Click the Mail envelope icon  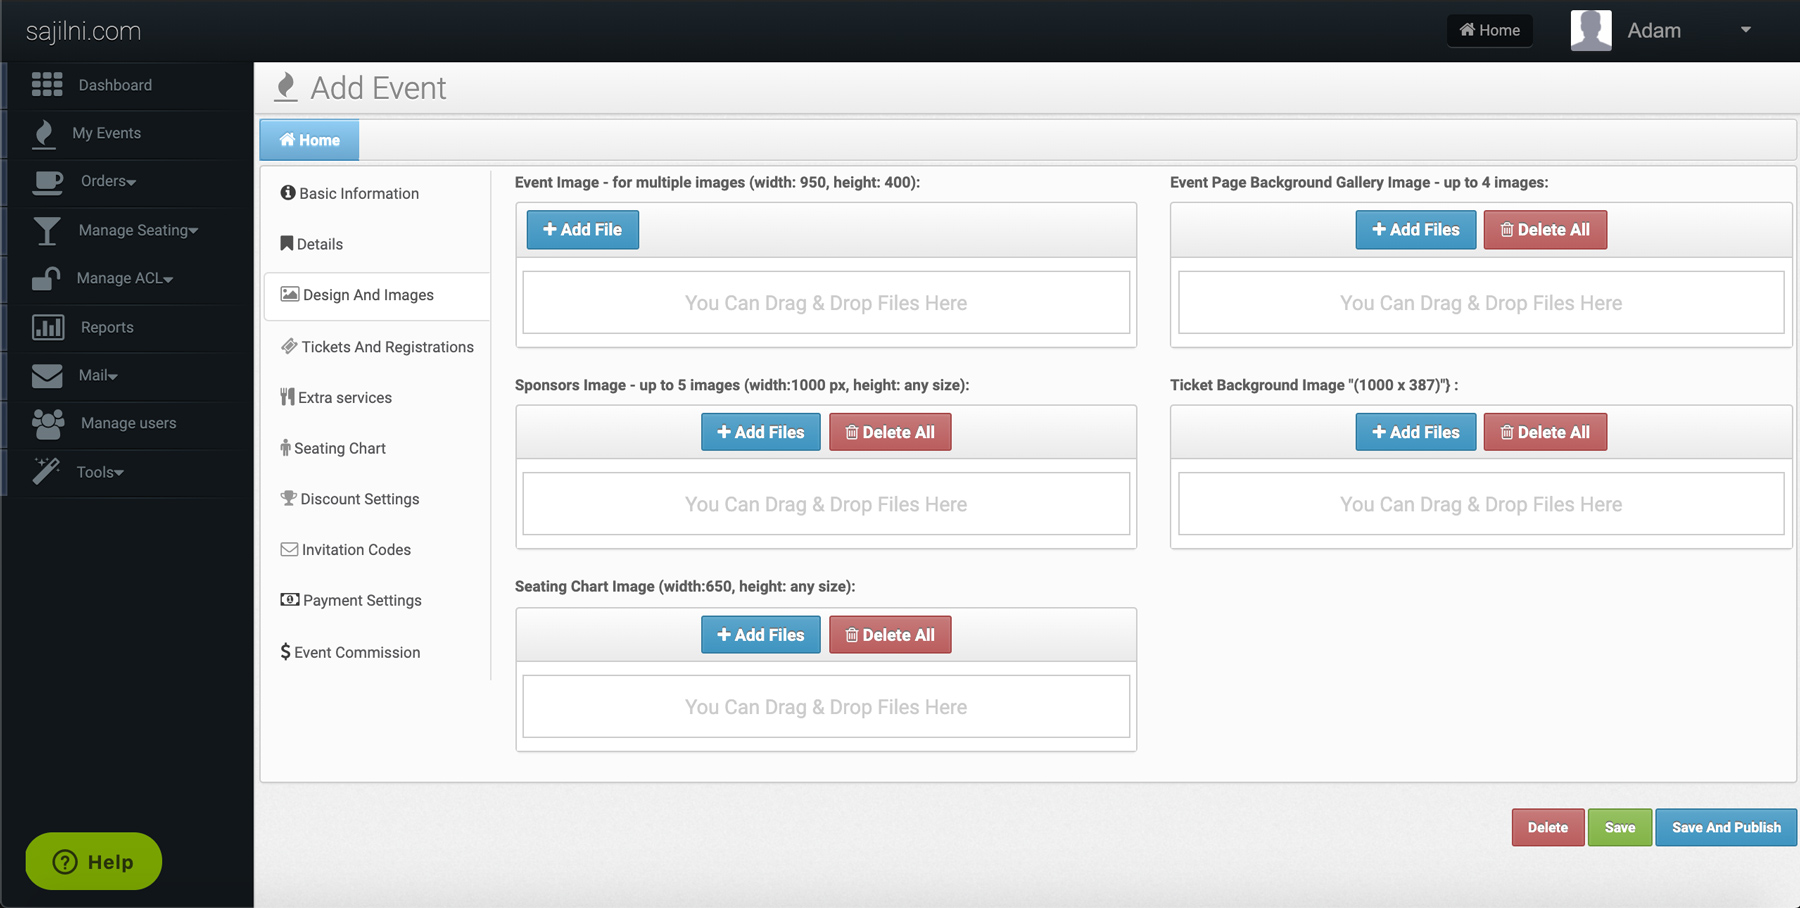(47, 376)
